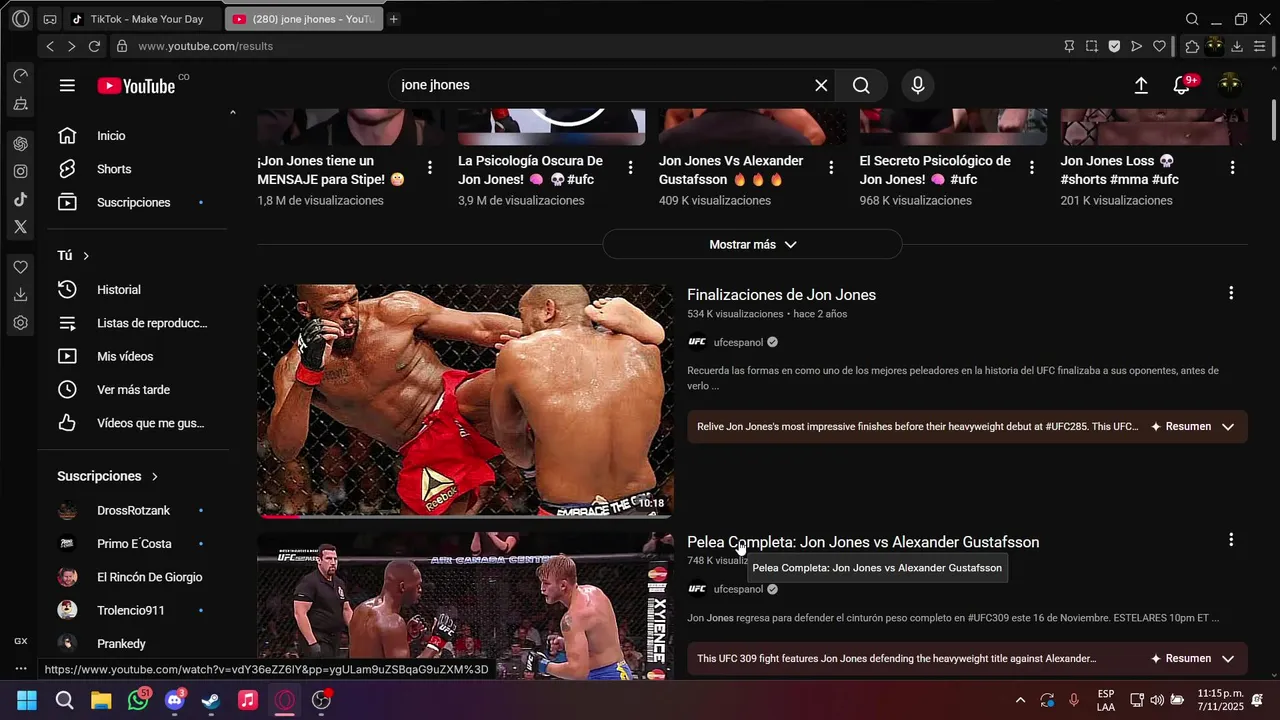
Task: Expand Resumen for UFC 309 fight summary
Action: pos(1192,658)
